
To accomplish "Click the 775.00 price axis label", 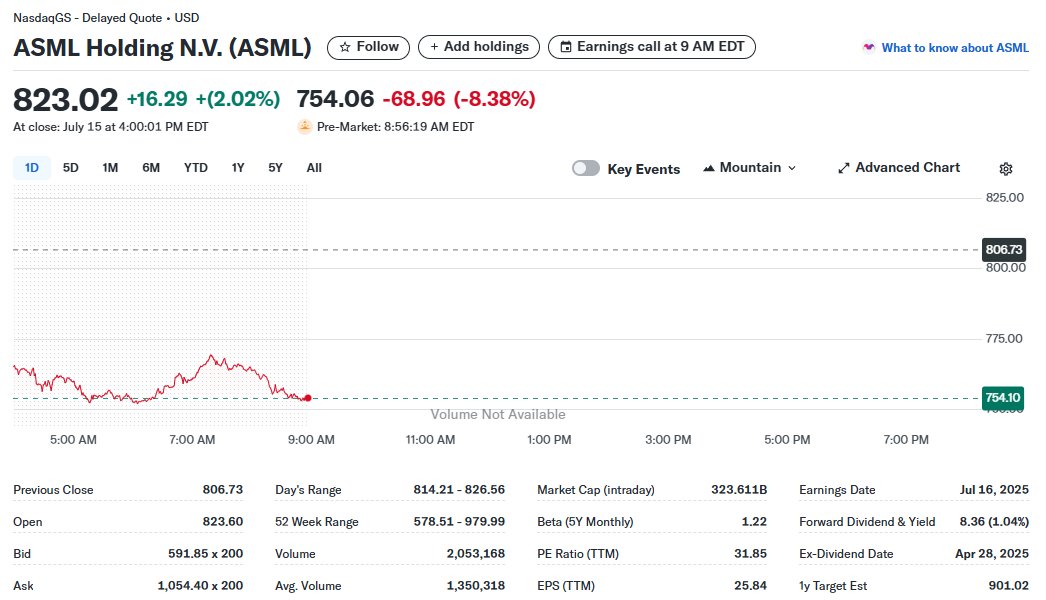I will [1004, 338].
